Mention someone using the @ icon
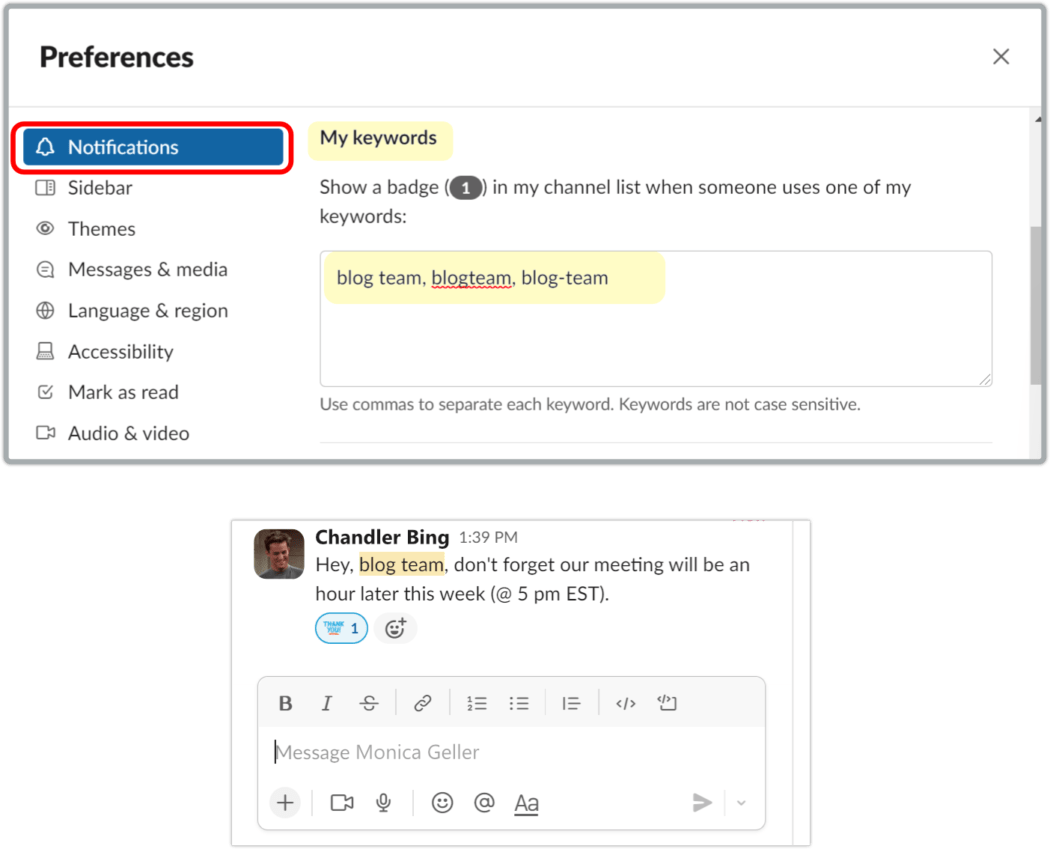 [x=484, y=802]
